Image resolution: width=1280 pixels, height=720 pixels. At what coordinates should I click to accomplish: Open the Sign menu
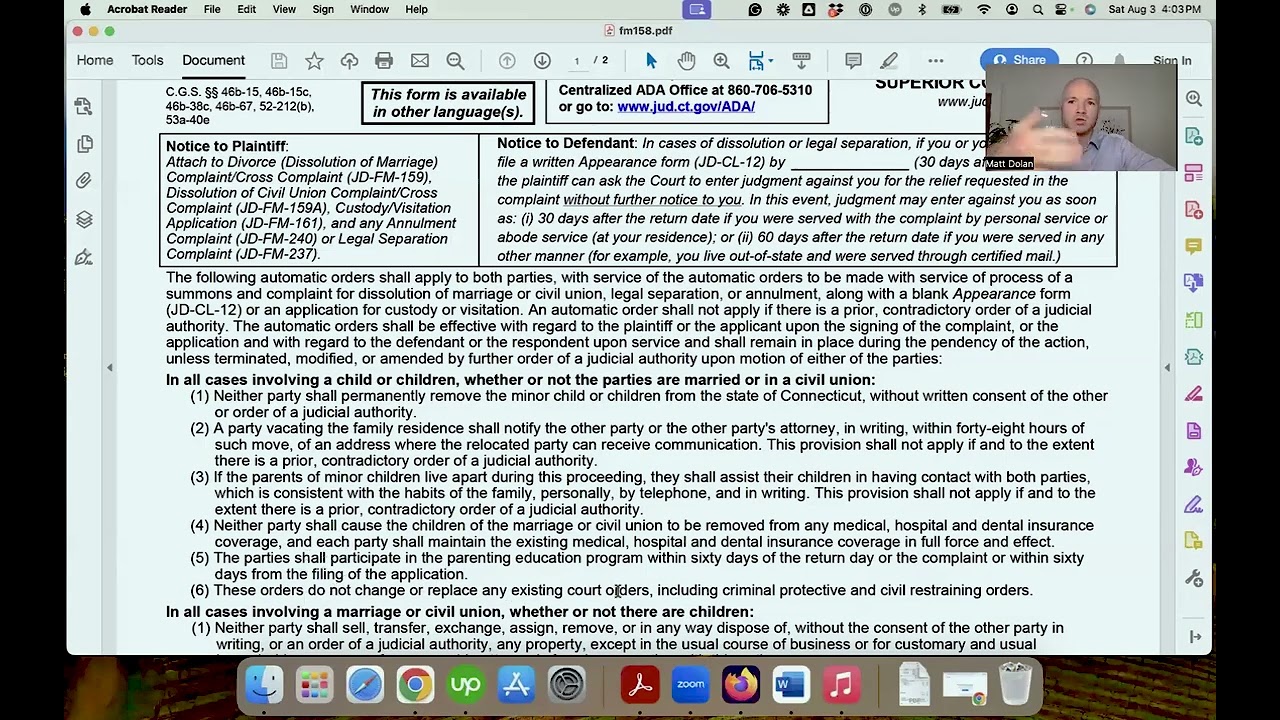(x=323, y=9)
